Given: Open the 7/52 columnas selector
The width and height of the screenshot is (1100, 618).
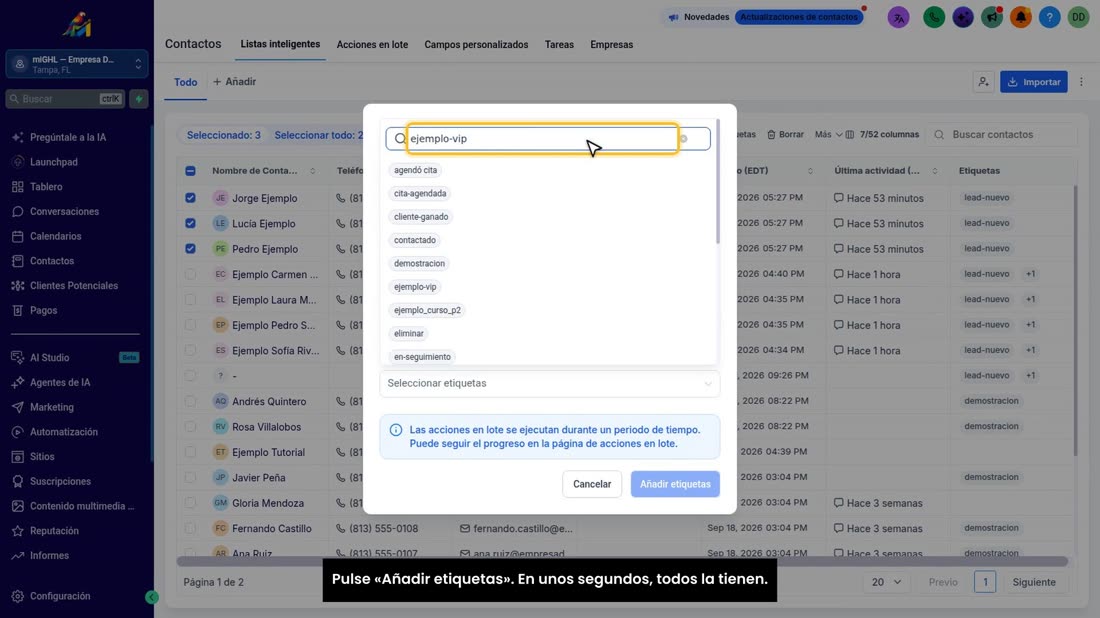Looking at the screenshot, I should (883, 135).
